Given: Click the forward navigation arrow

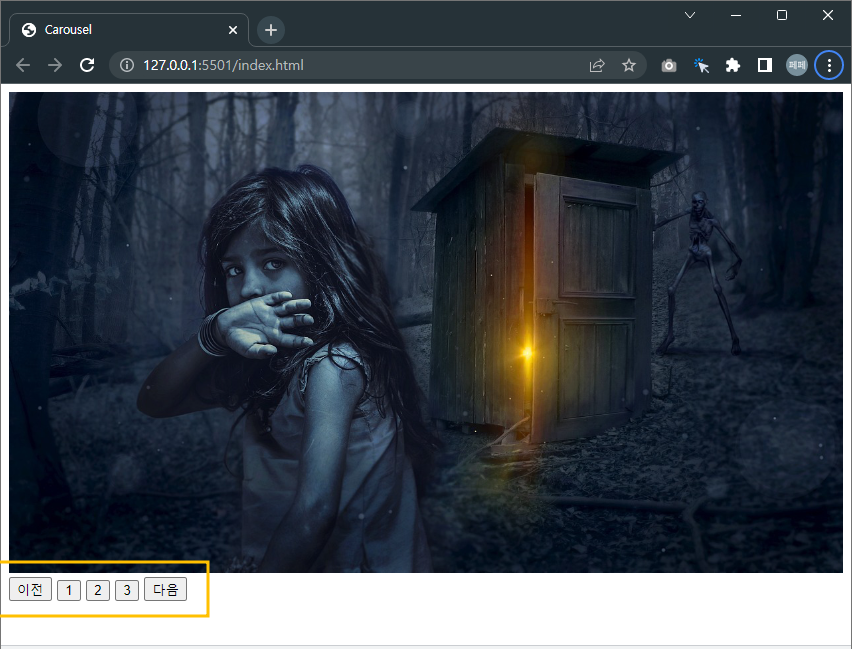Looking at the screenshot, I should pyautogui.click(x=54, y=64).
